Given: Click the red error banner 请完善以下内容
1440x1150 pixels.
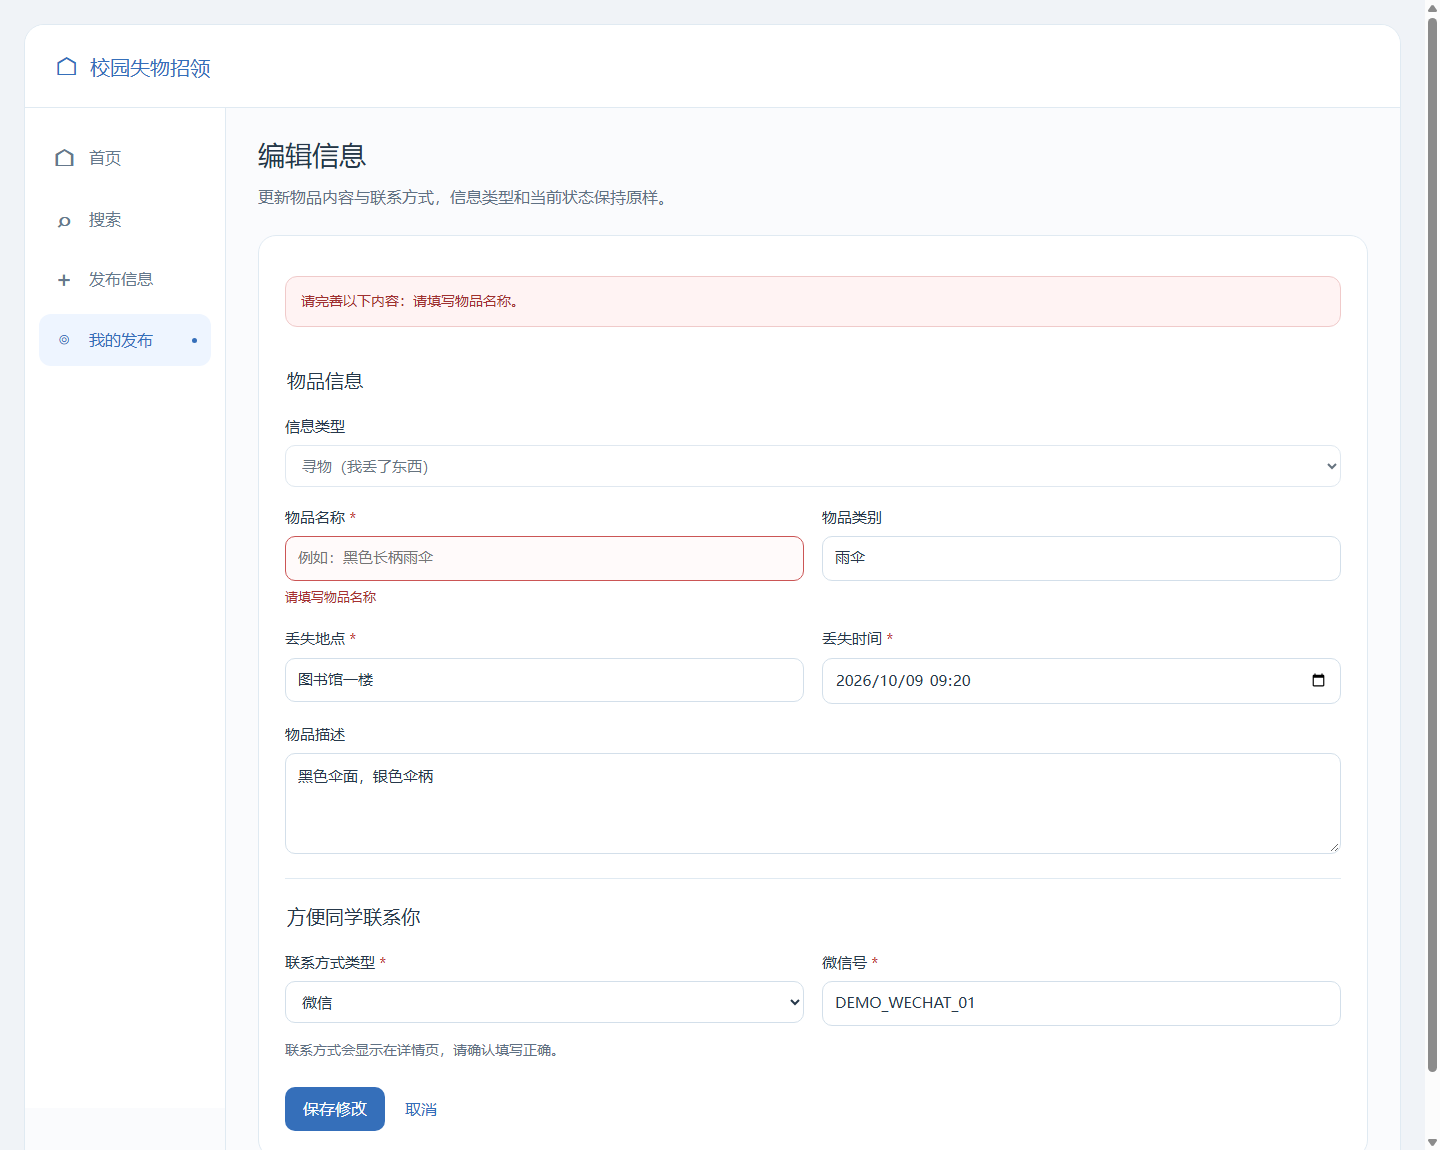Looking at the screenshot, I should (812, 301).
